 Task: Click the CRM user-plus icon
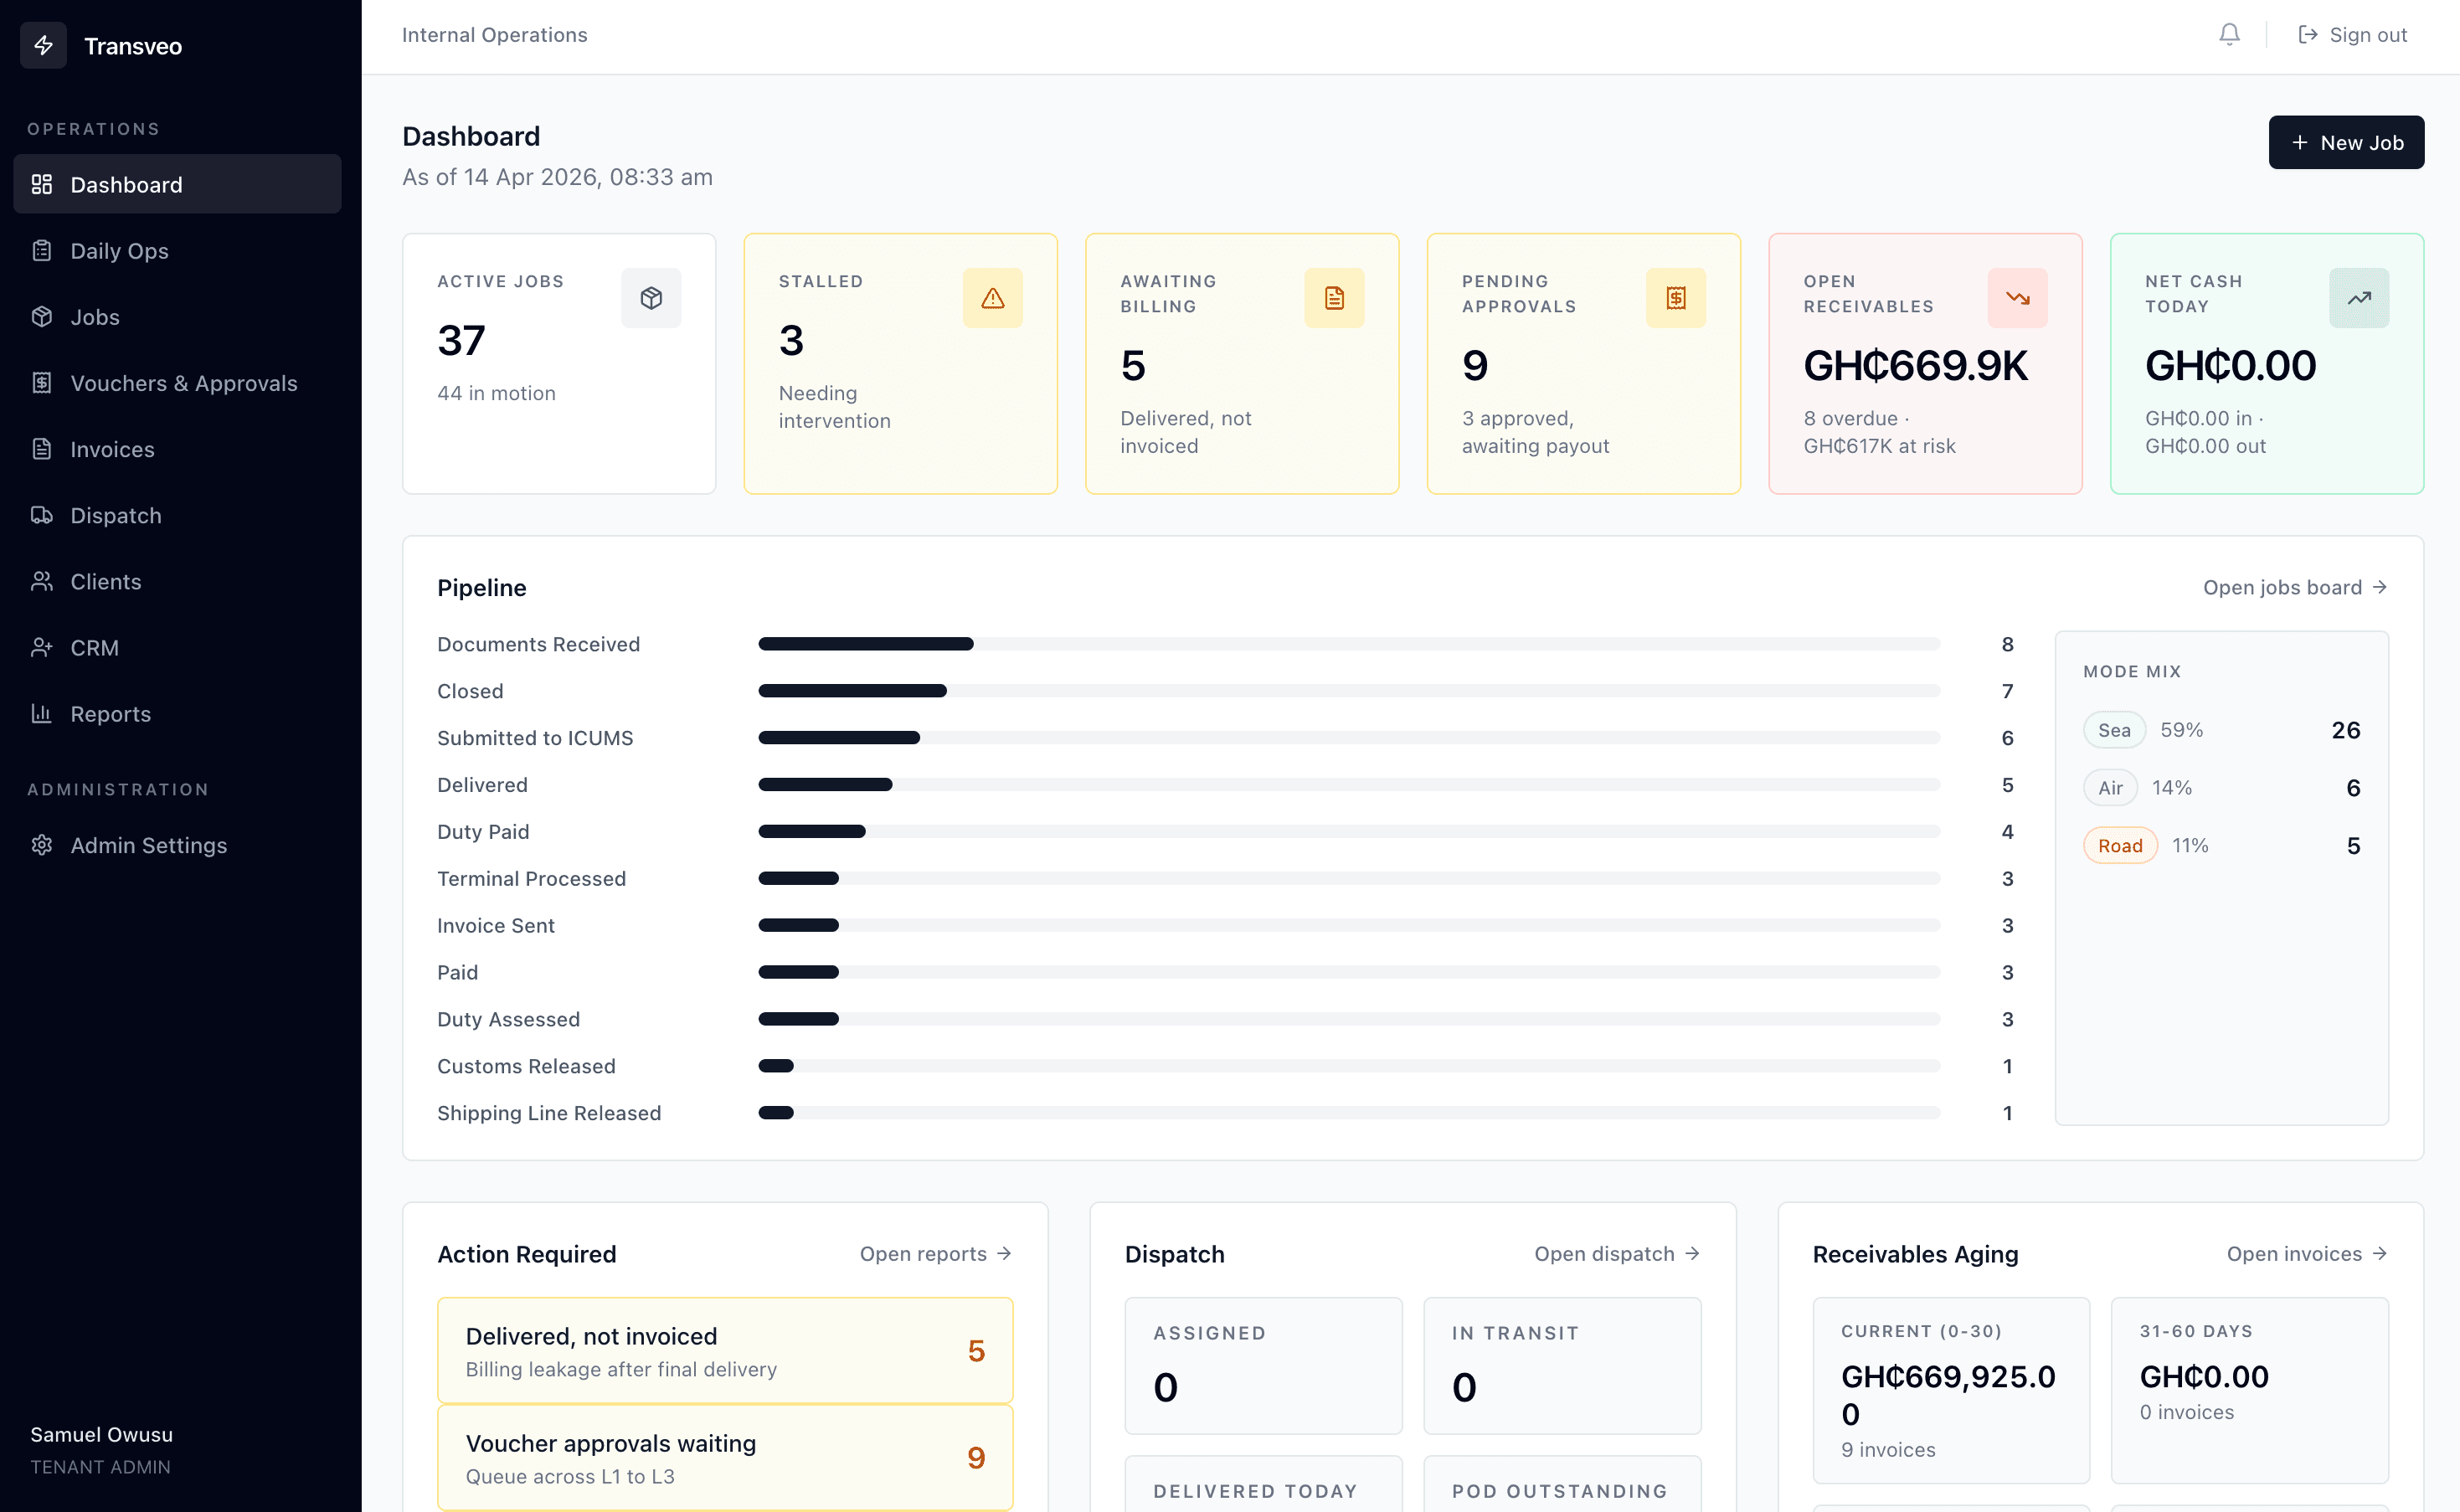coord(42,647)
